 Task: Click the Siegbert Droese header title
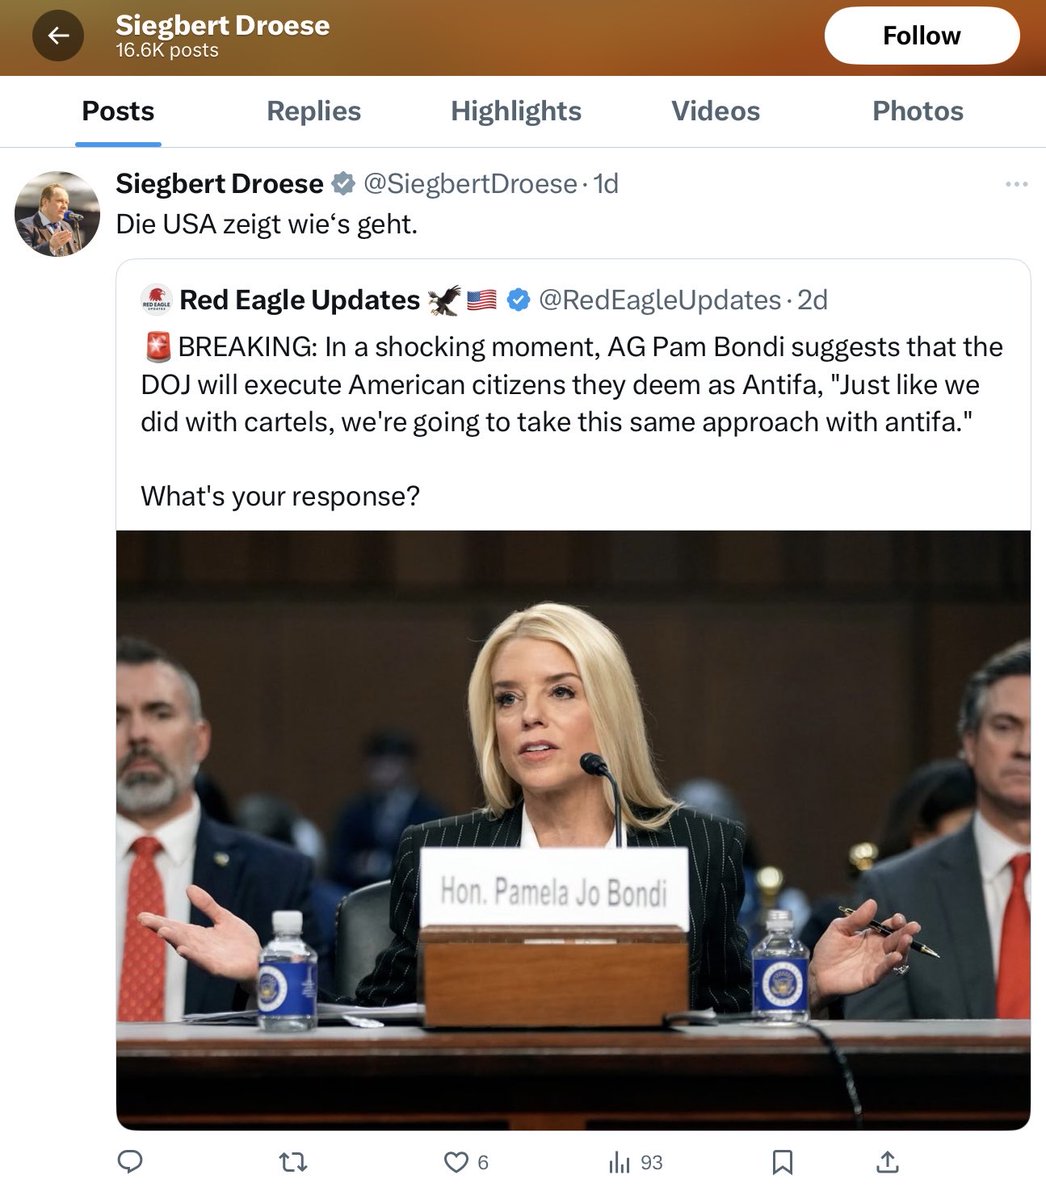222,24
